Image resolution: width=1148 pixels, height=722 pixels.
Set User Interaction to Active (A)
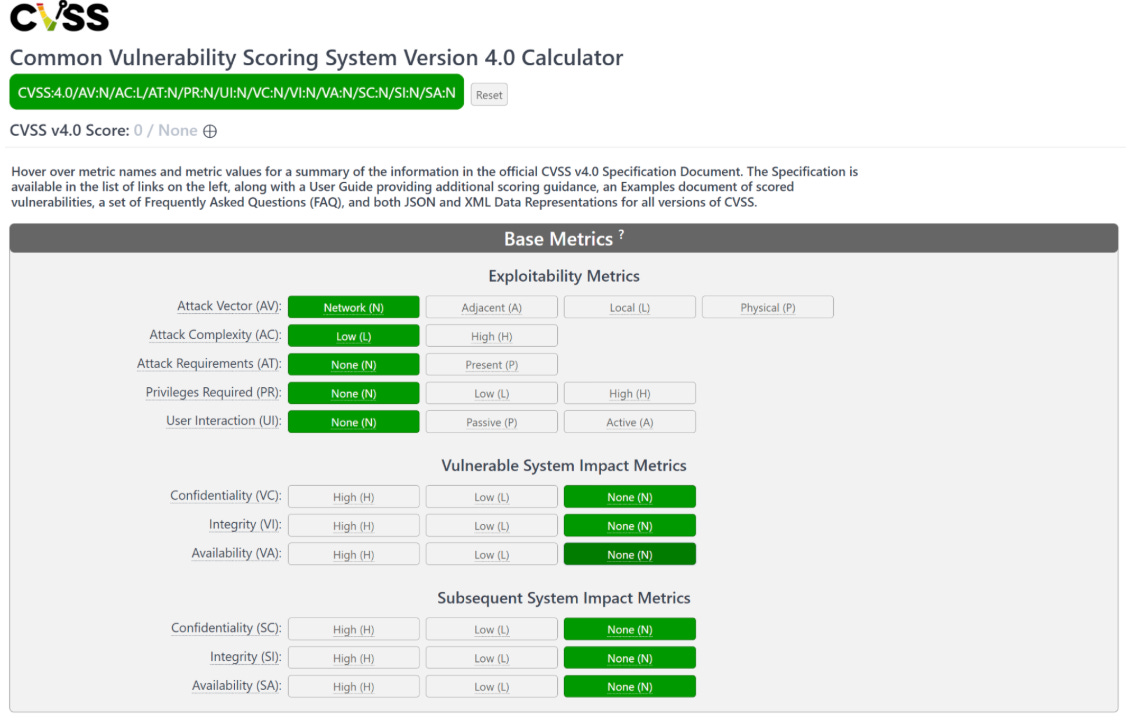point(630,422)
